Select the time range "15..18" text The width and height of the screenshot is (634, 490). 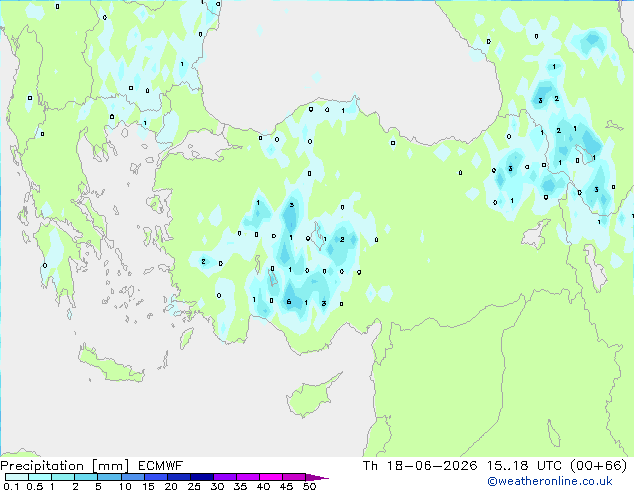coord(507,466)
